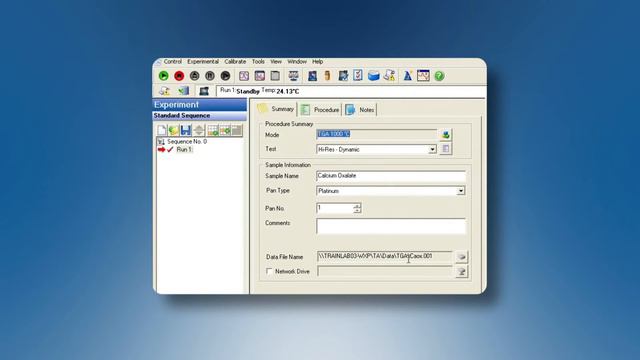Switch to the Procedure tab
Viewport: 640px width, 360px height.
pos(320,110)
